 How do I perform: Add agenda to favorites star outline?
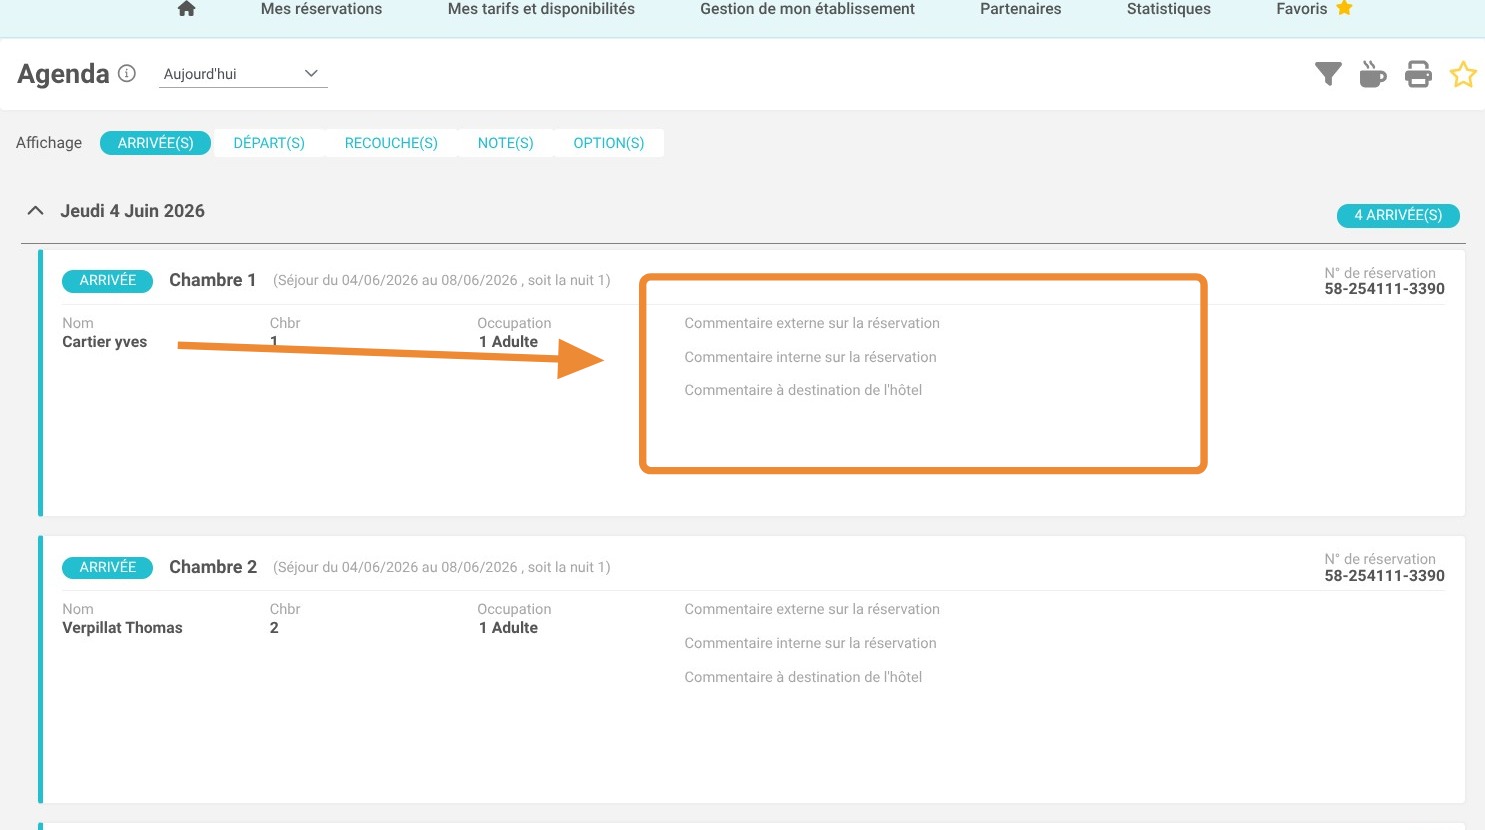tap(1463, 74)
